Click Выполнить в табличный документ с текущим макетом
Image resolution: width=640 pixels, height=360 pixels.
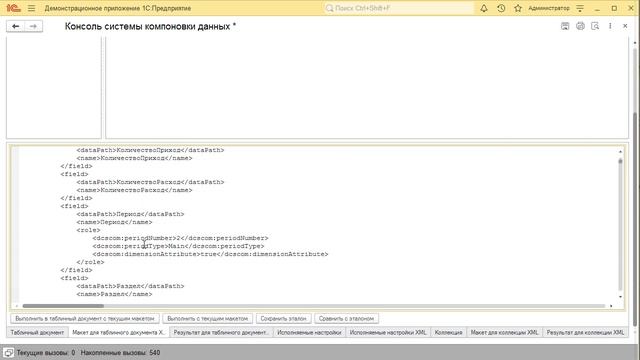point(85,318)
